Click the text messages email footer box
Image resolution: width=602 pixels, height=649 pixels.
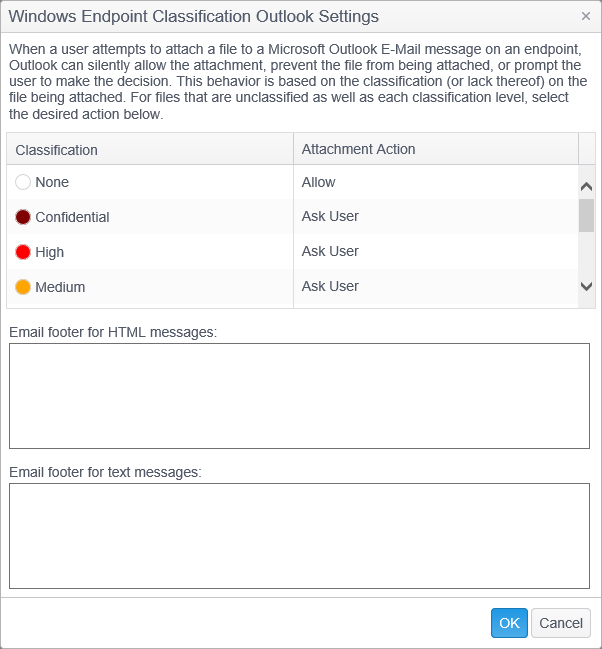coord(299,536)
